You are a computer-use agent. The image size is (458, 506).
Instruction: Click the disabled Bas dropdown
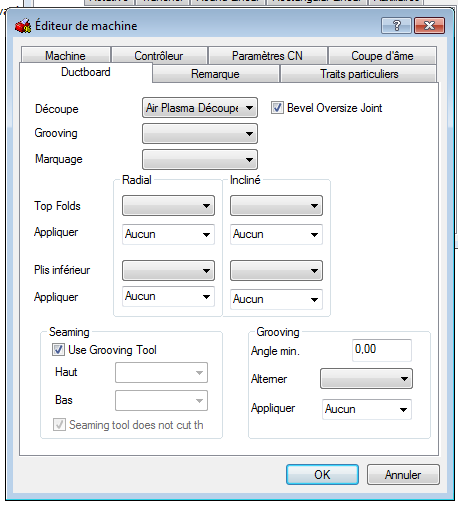coord(161,401)
